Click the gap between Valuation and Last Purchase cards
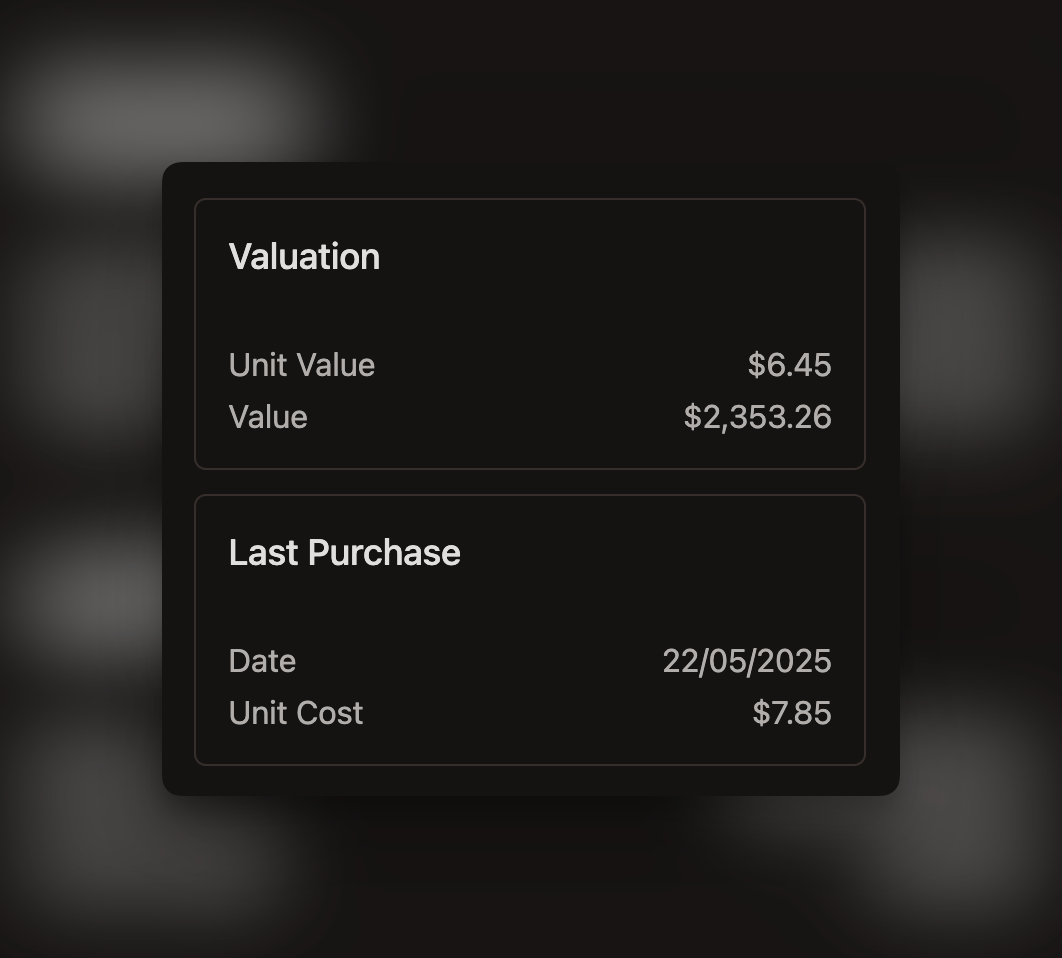Image resolution: width=1062 pixels, height=958 pixels. point(530,482)
